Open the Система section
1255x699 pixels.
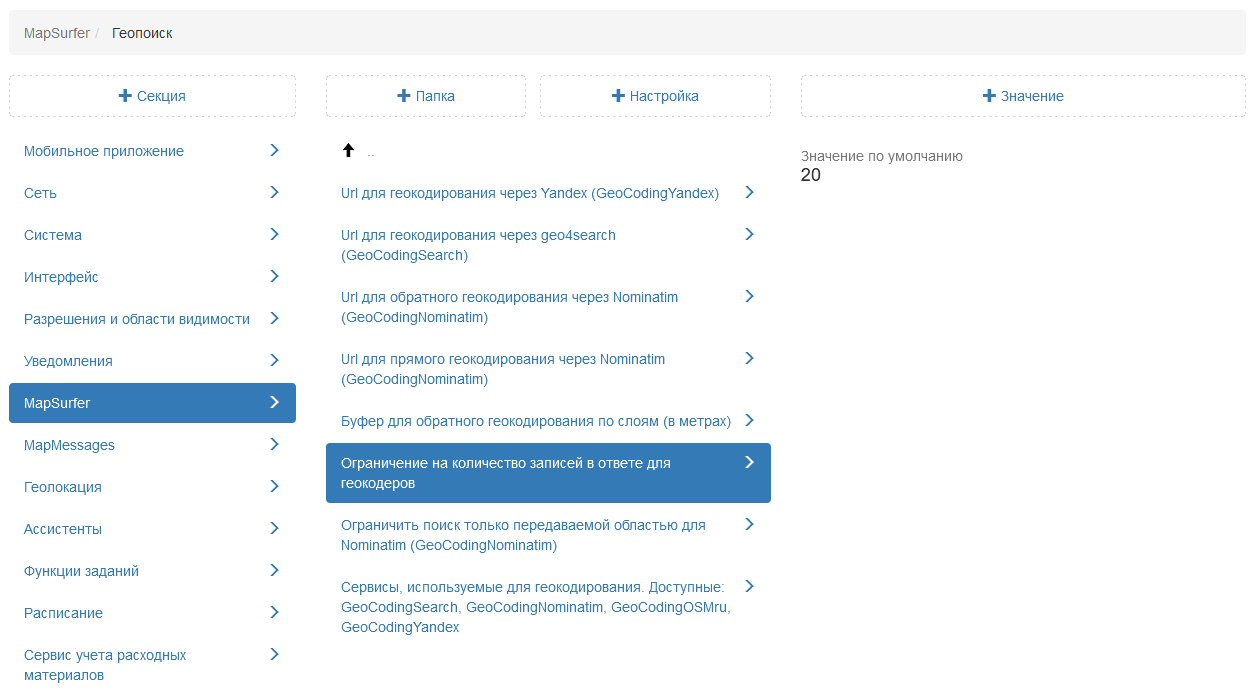[x=152, y=235]
